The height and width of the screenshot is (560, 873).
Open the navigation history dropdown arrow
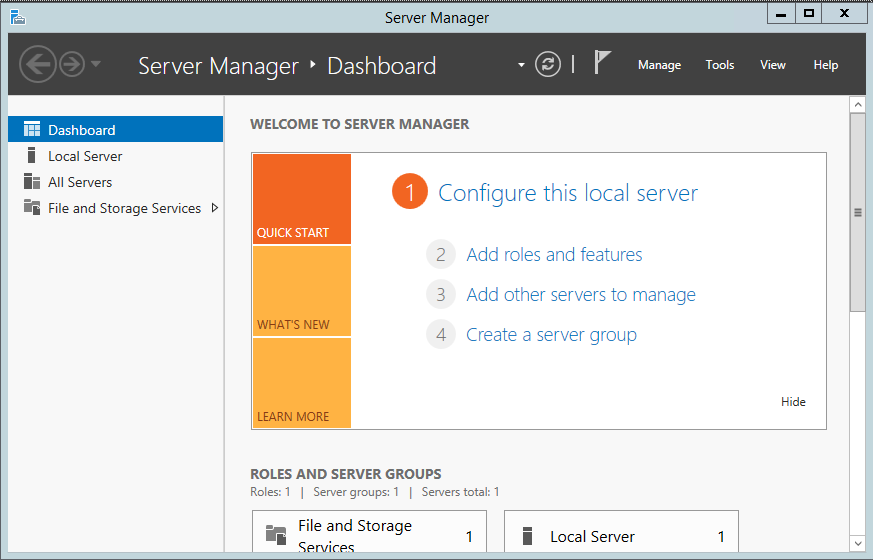pos(95,64)
